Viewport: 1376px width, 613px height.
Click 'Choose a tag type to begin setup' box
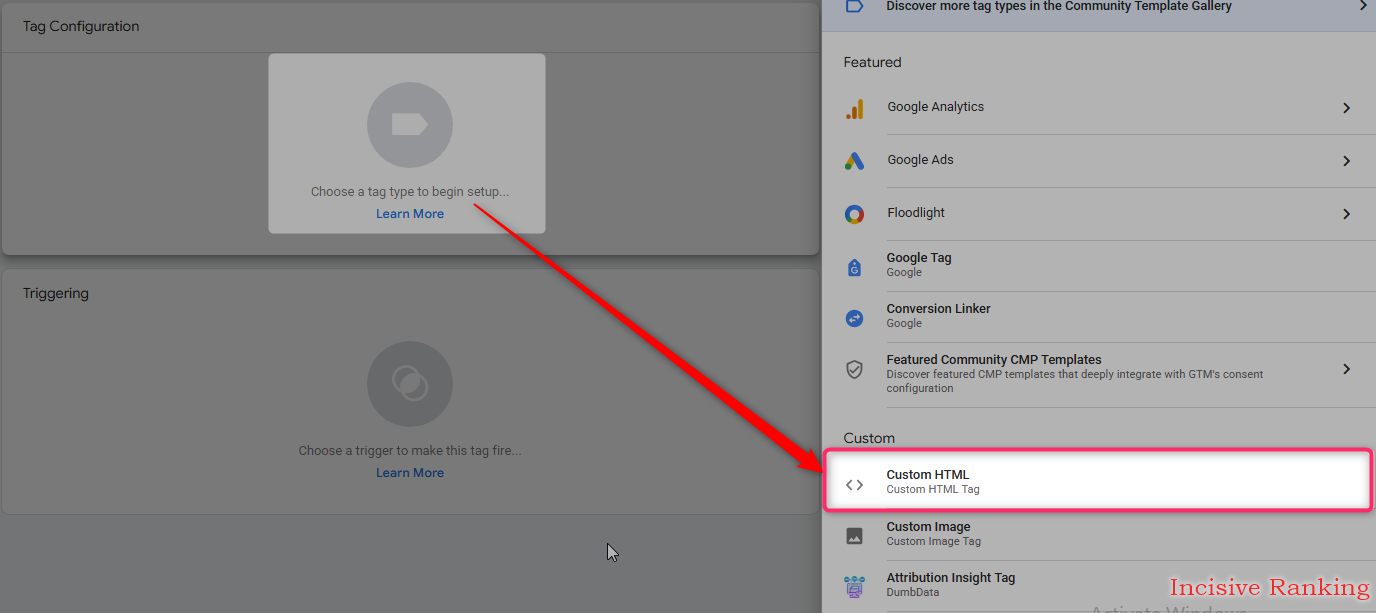(x=407, y=144)
